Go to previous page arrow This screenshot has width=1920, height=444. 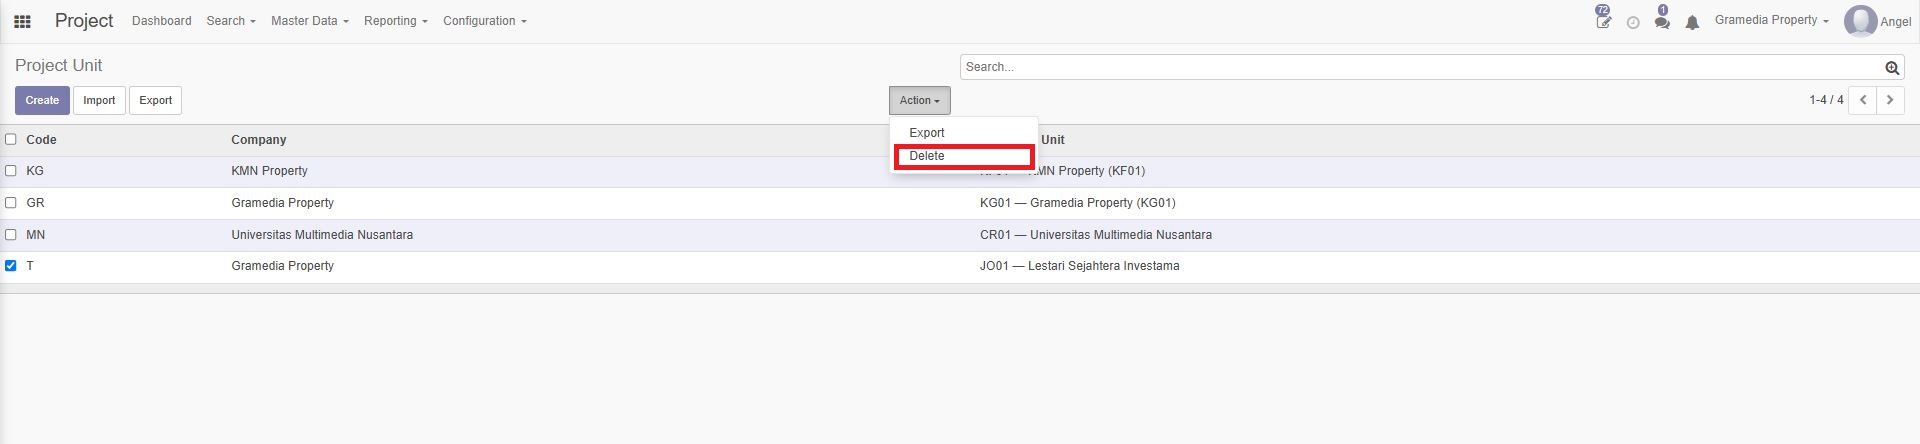click(1863, 100)
